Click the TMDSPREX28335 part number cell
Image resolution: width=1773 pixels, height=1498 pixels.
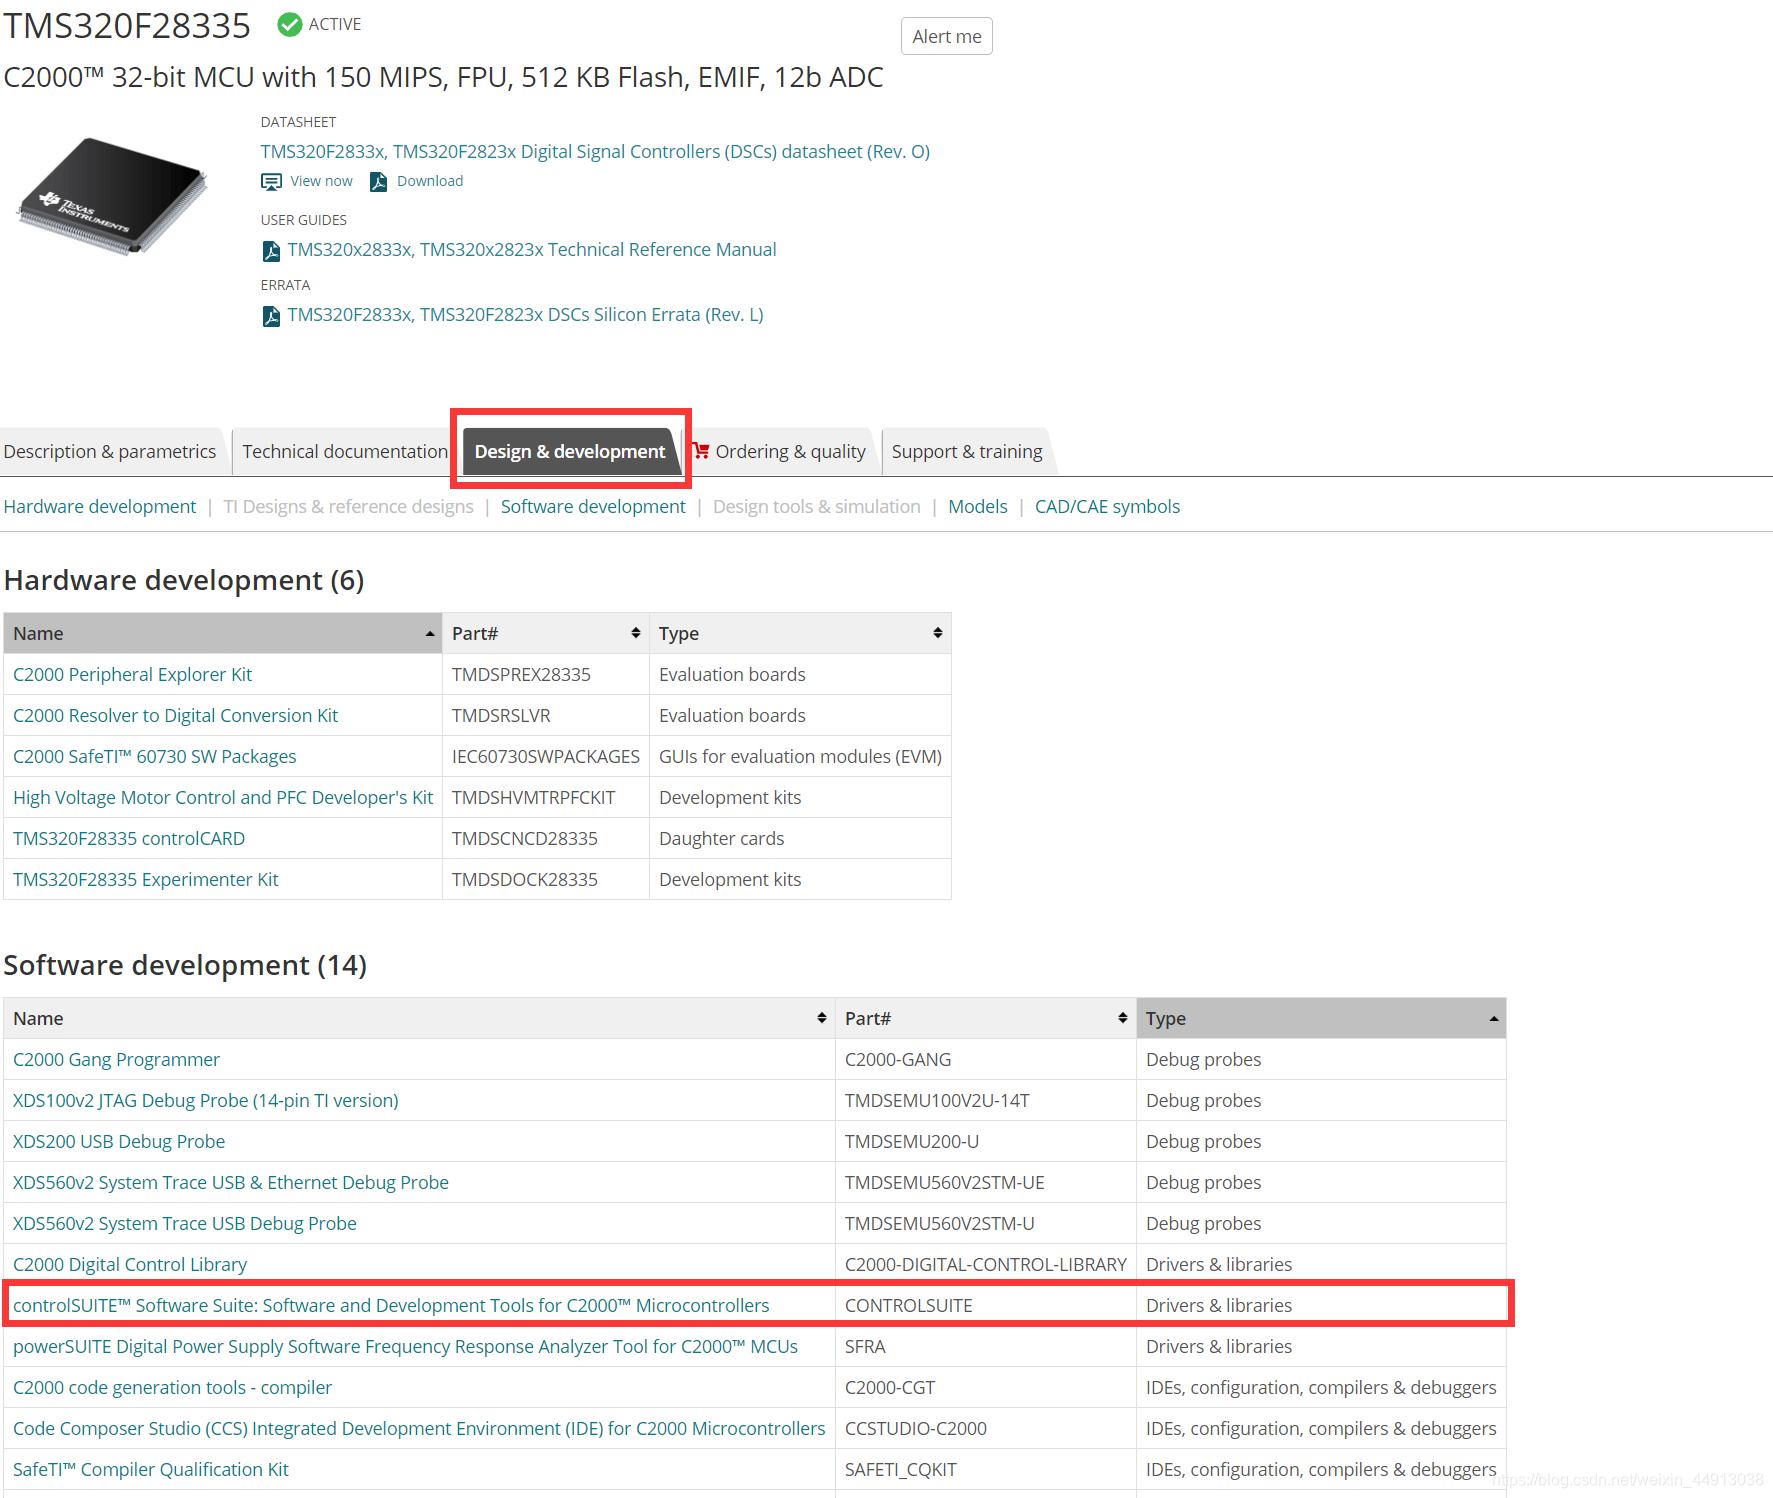coord(546,675)
